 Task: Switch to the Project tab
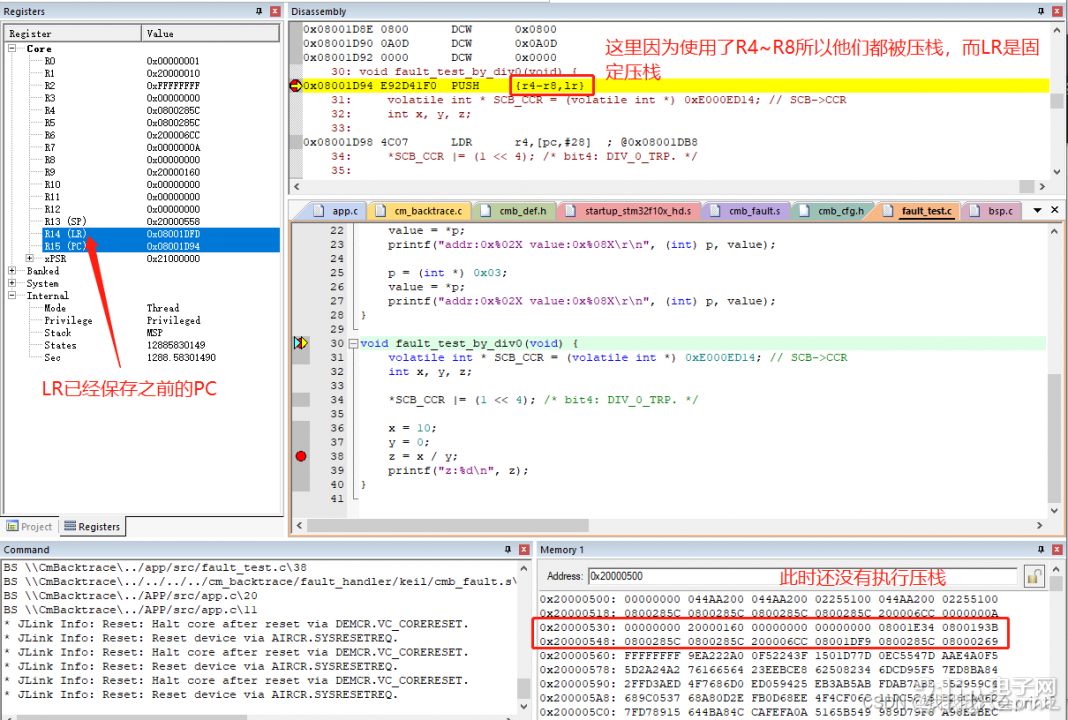pos(29,526)
